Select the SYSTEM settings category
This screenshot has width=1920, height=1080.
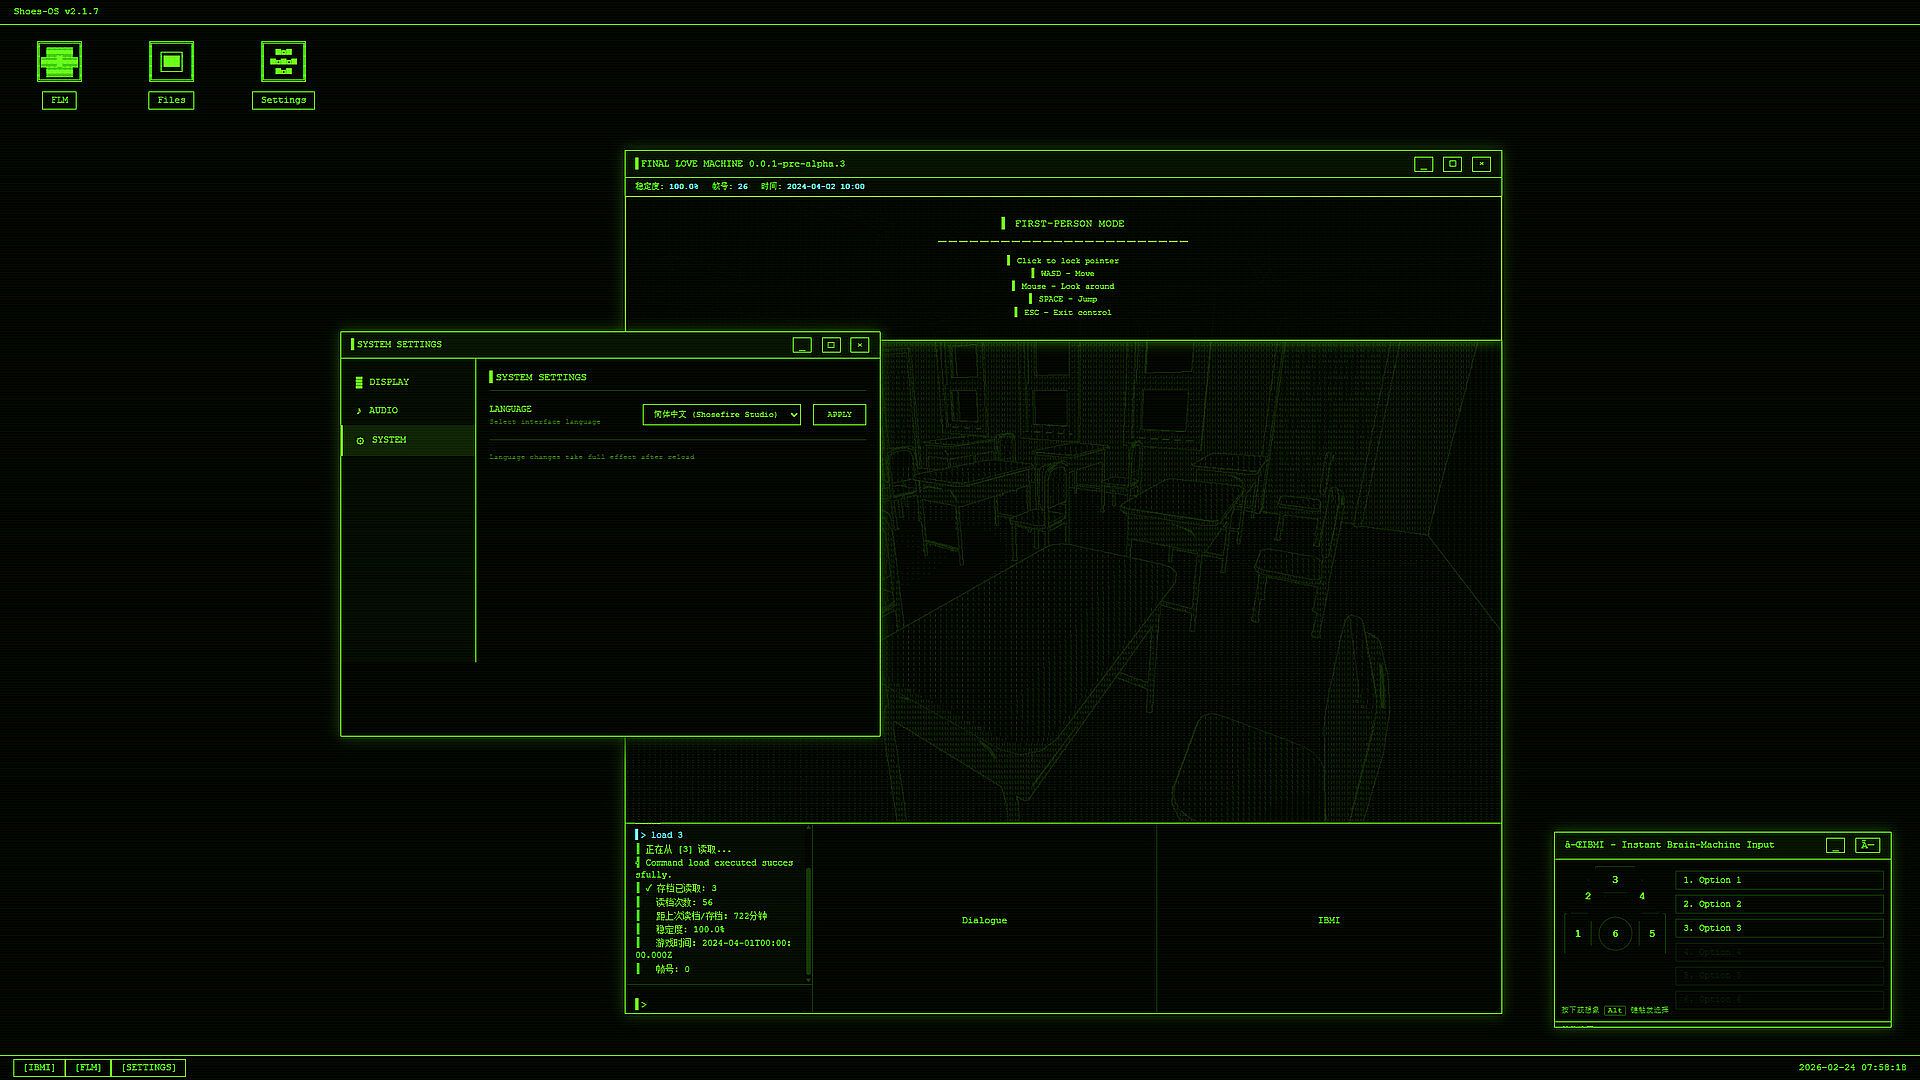tap(389, 440)
